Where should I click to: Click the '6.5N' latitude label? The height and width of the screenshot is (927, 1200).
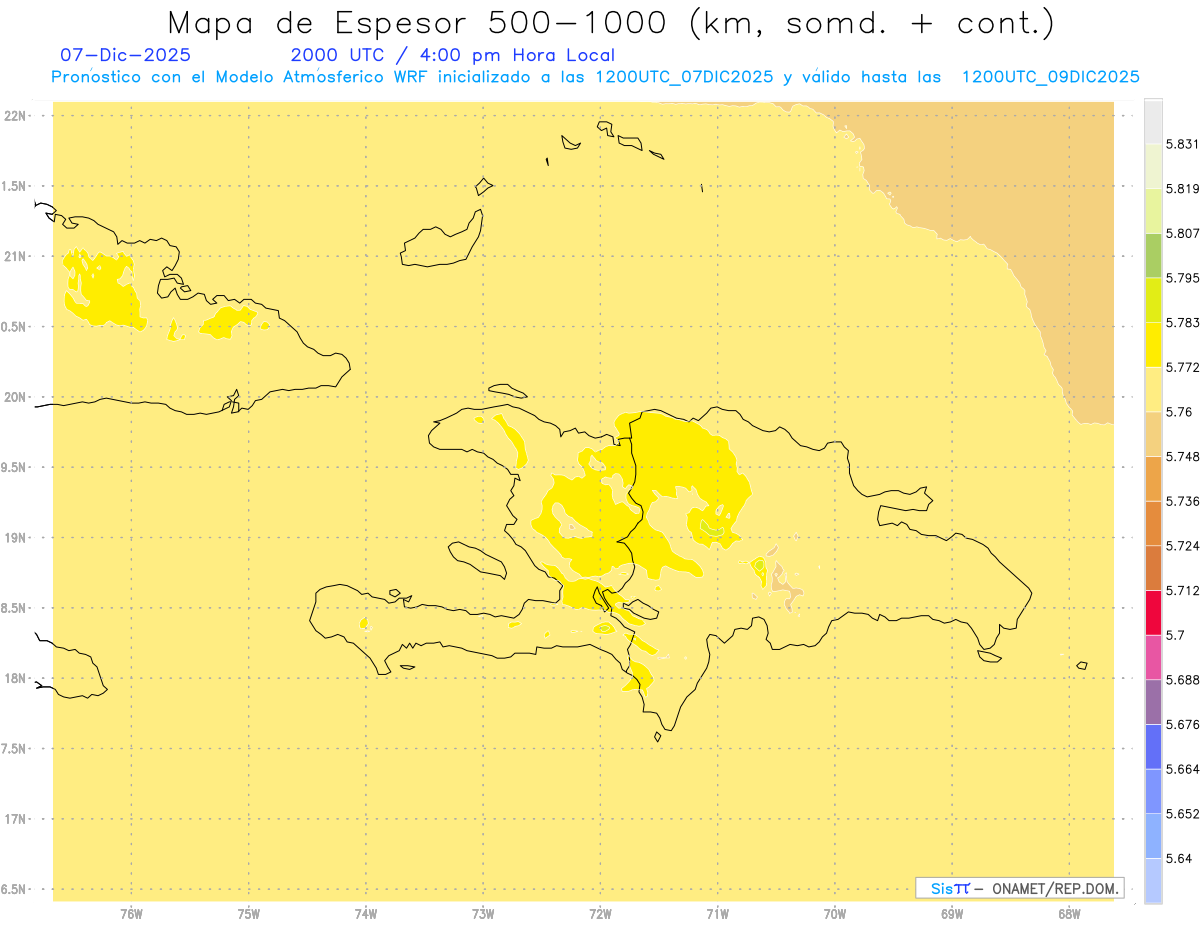pos(15,890)
